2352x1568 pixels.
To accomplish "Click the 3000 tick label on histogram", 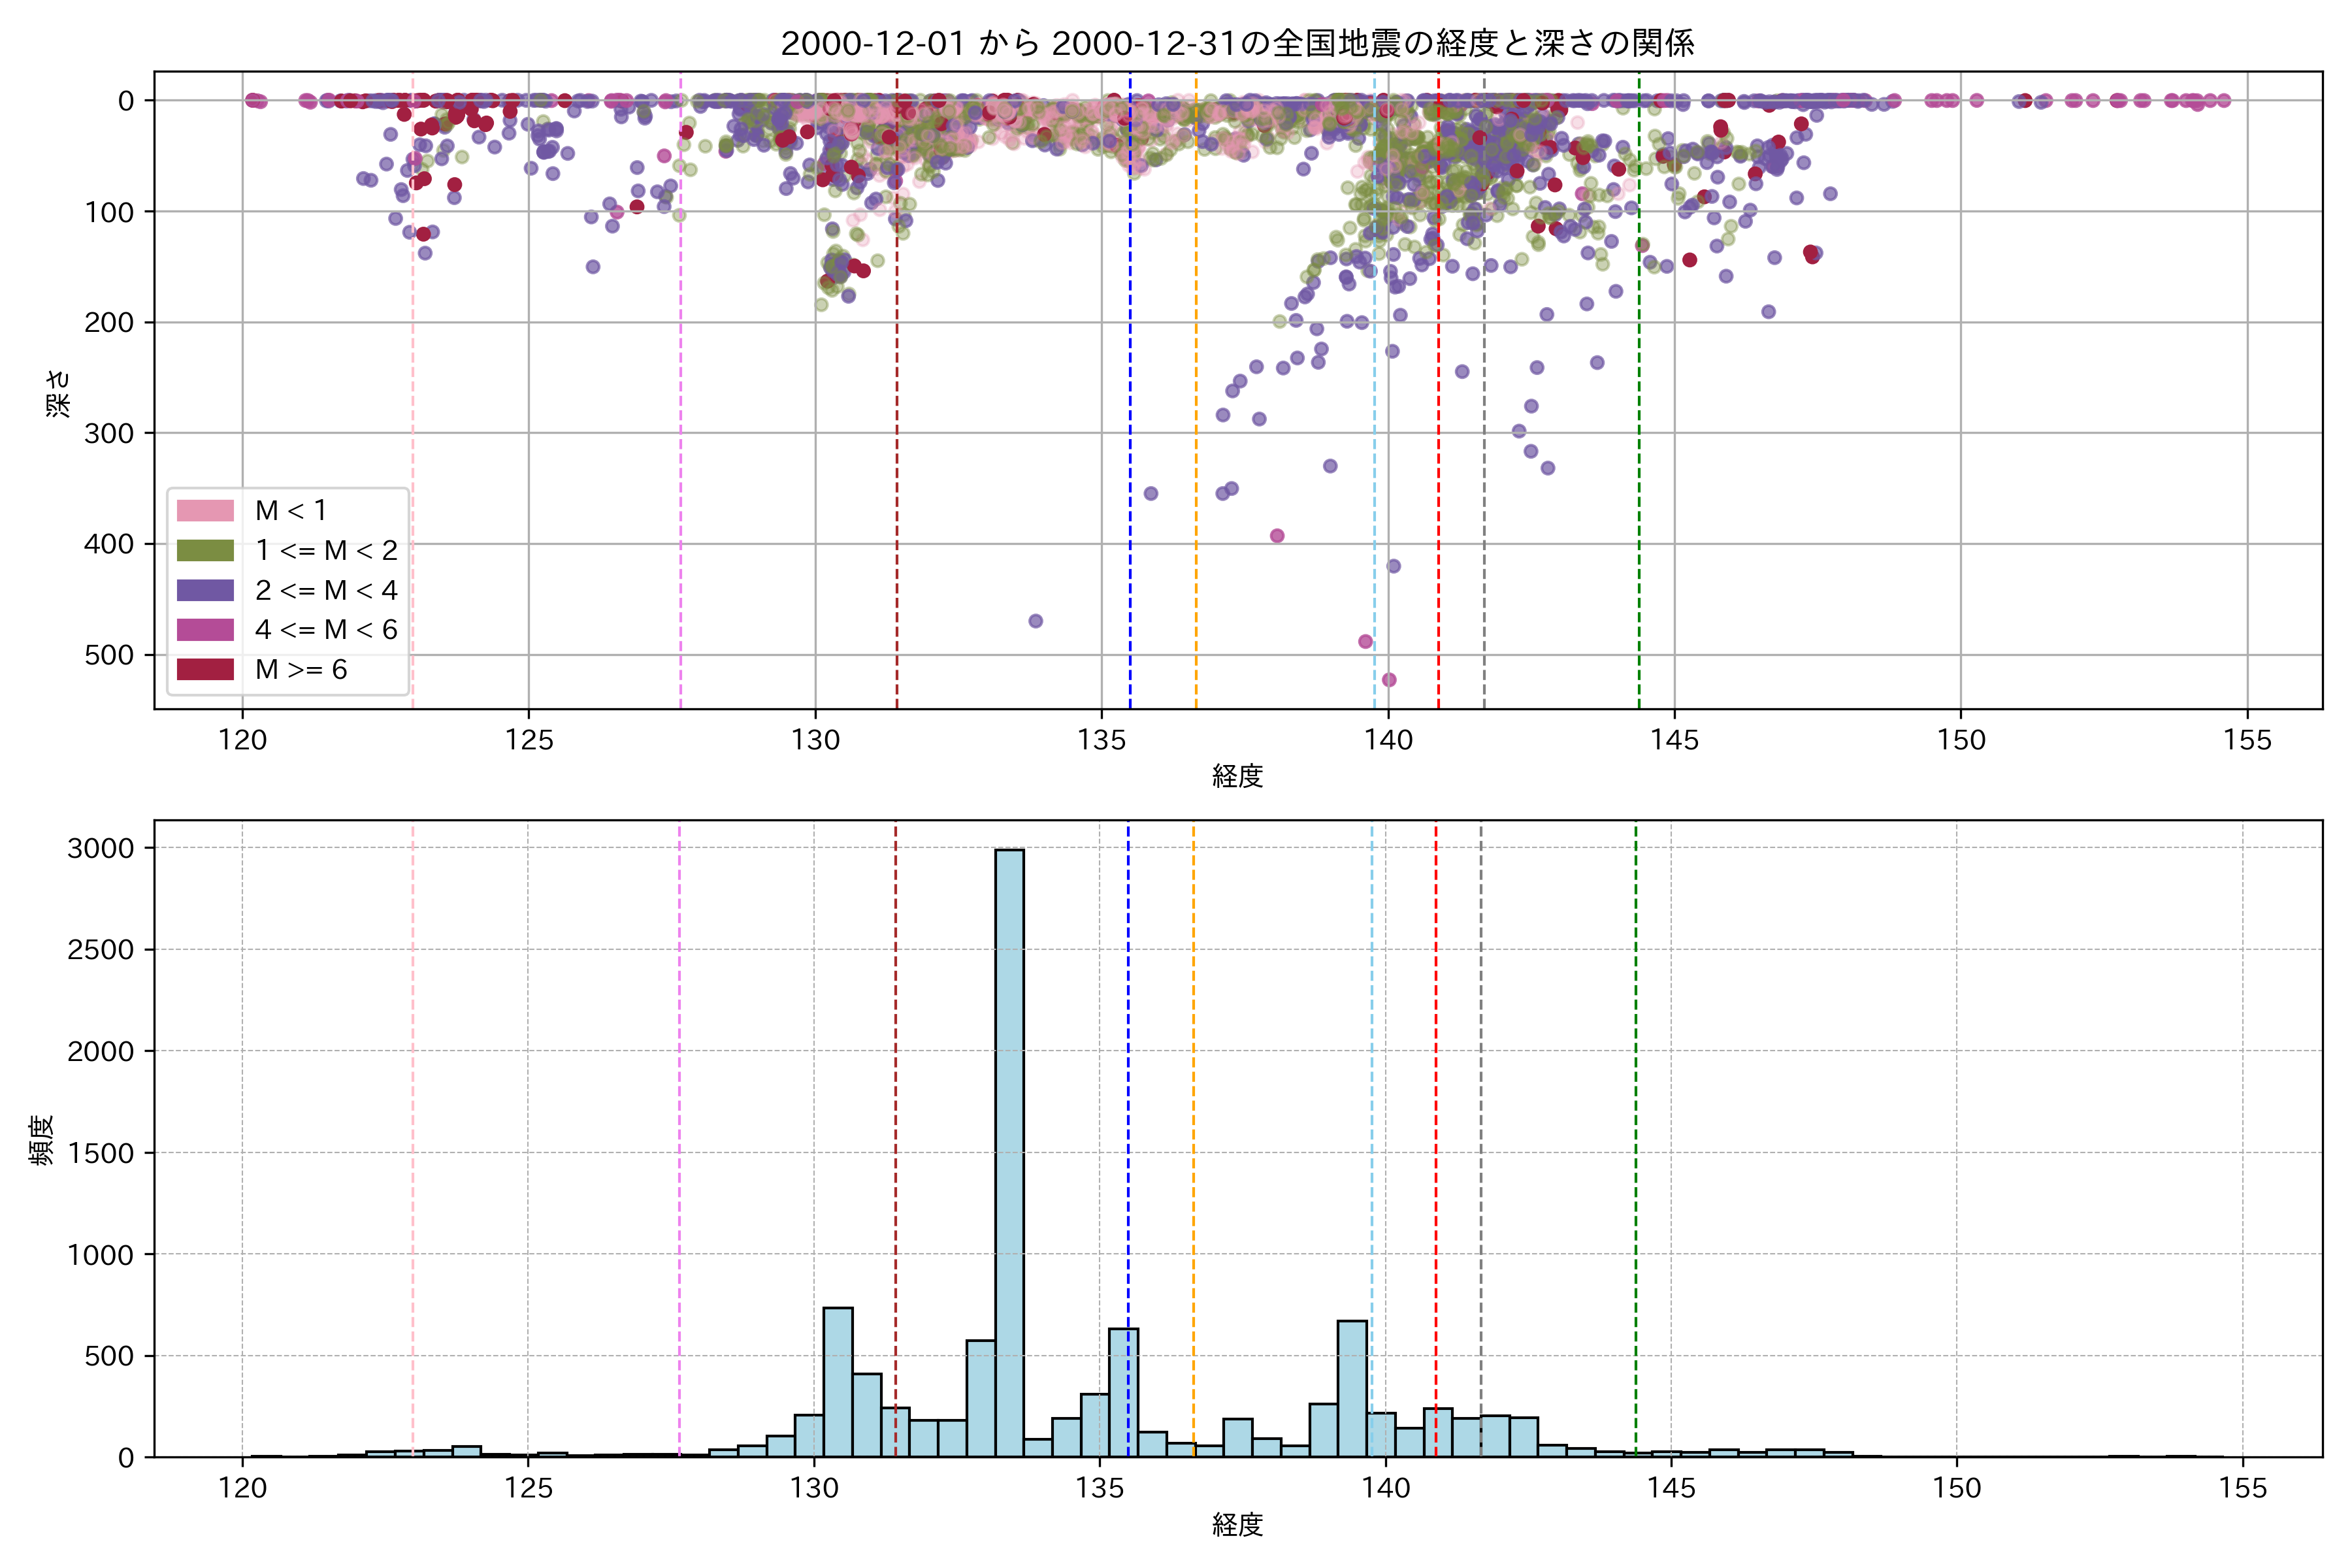I will point(100,849).
